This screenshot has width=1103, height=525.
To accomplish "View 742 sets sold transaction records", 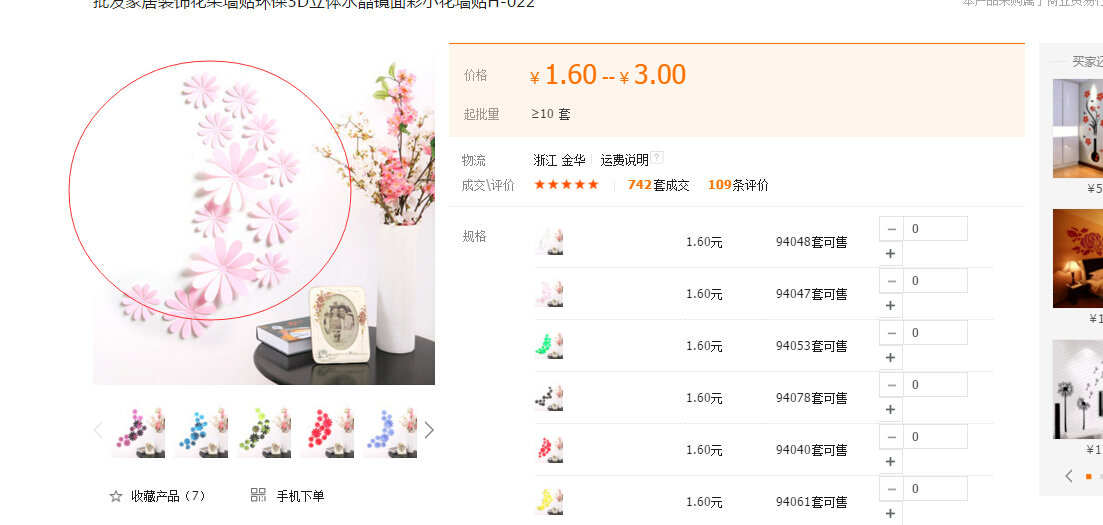I will point(658,185).
